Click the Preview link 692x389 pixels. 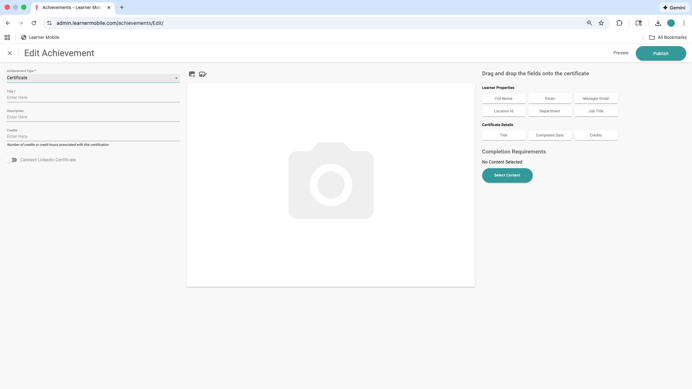coord(621,53)
